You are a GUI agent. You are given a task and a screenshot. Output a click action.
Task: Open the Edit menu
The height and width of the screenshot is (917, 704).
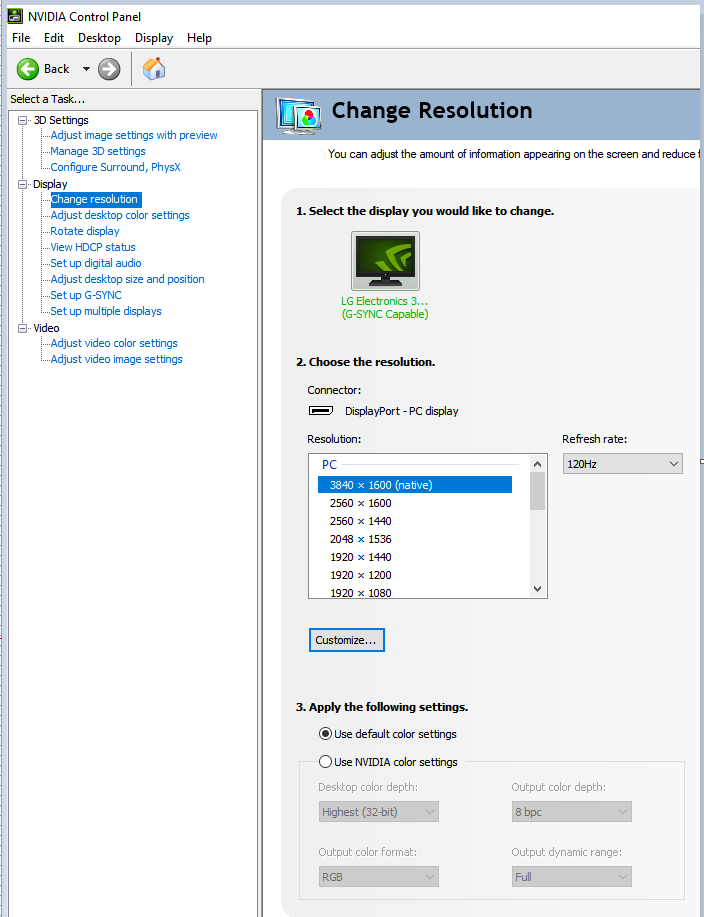coord(54,38)
